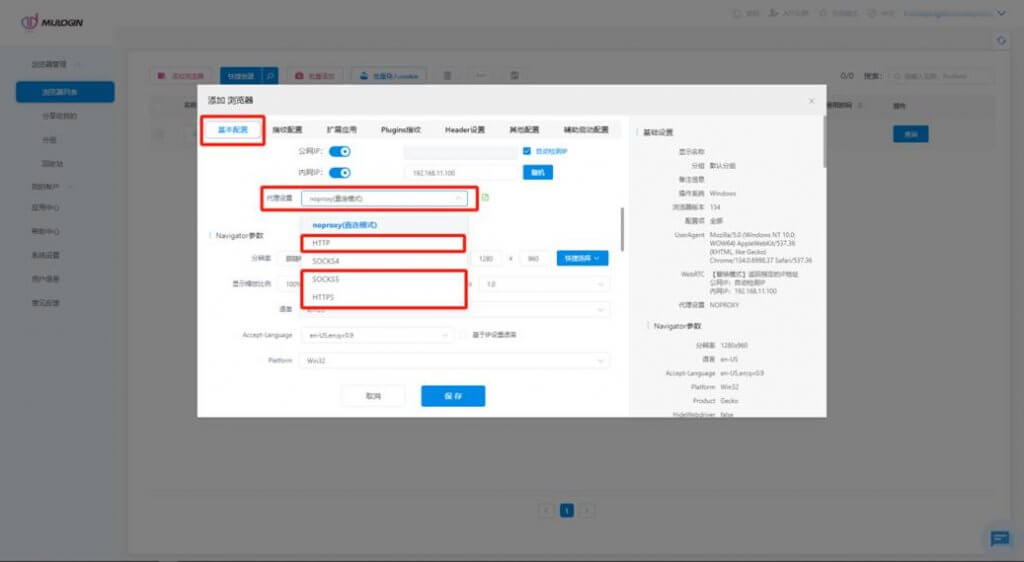Click the ellipsis more-options toolbar icon
This screenshot has width=1024, height=562.
pyautogui.click(x=481, y=75)
